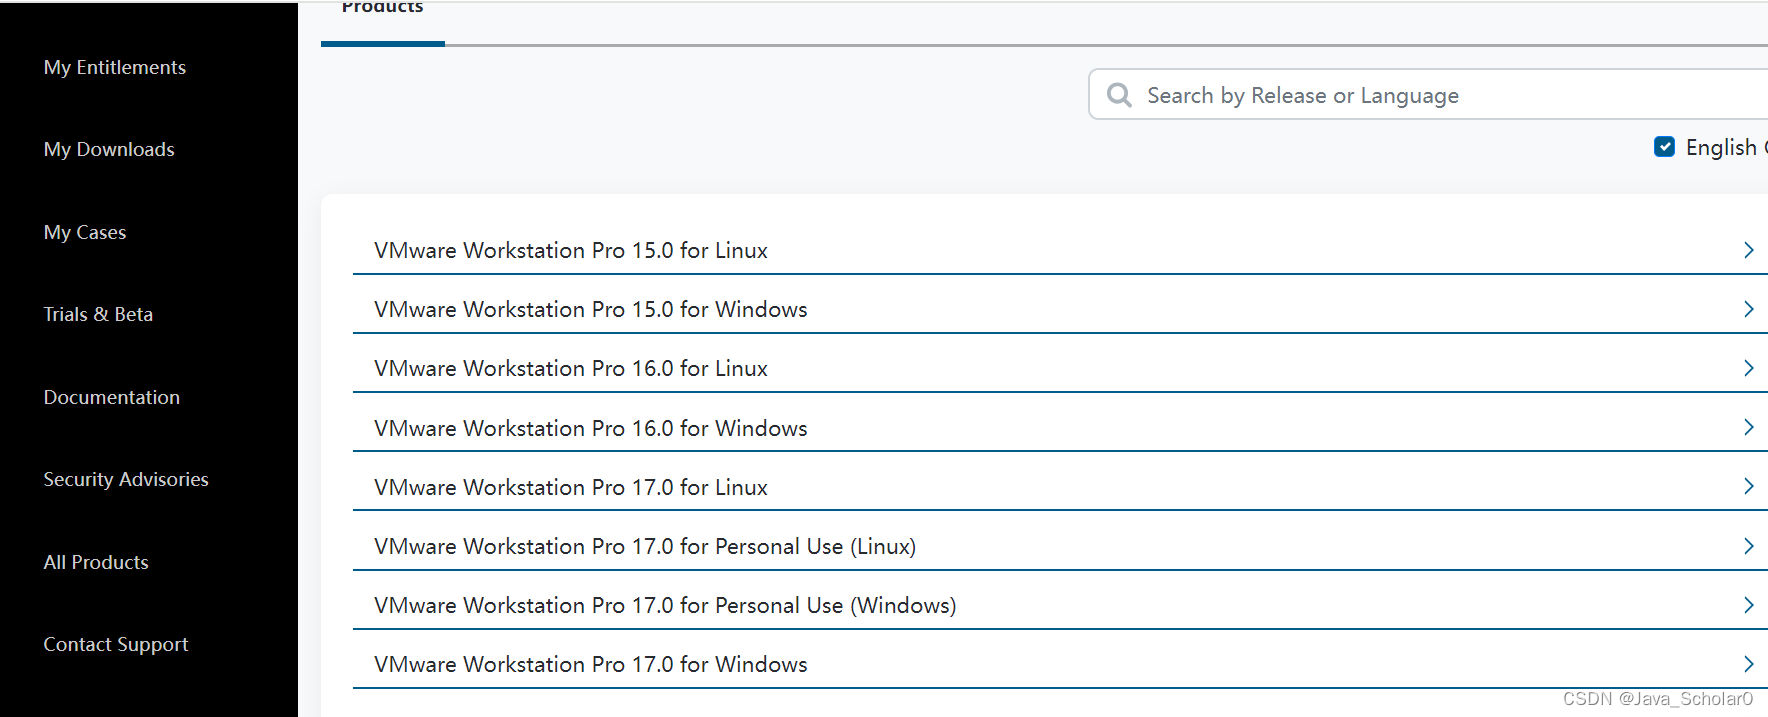Open My Cases page

coord(85,232)
